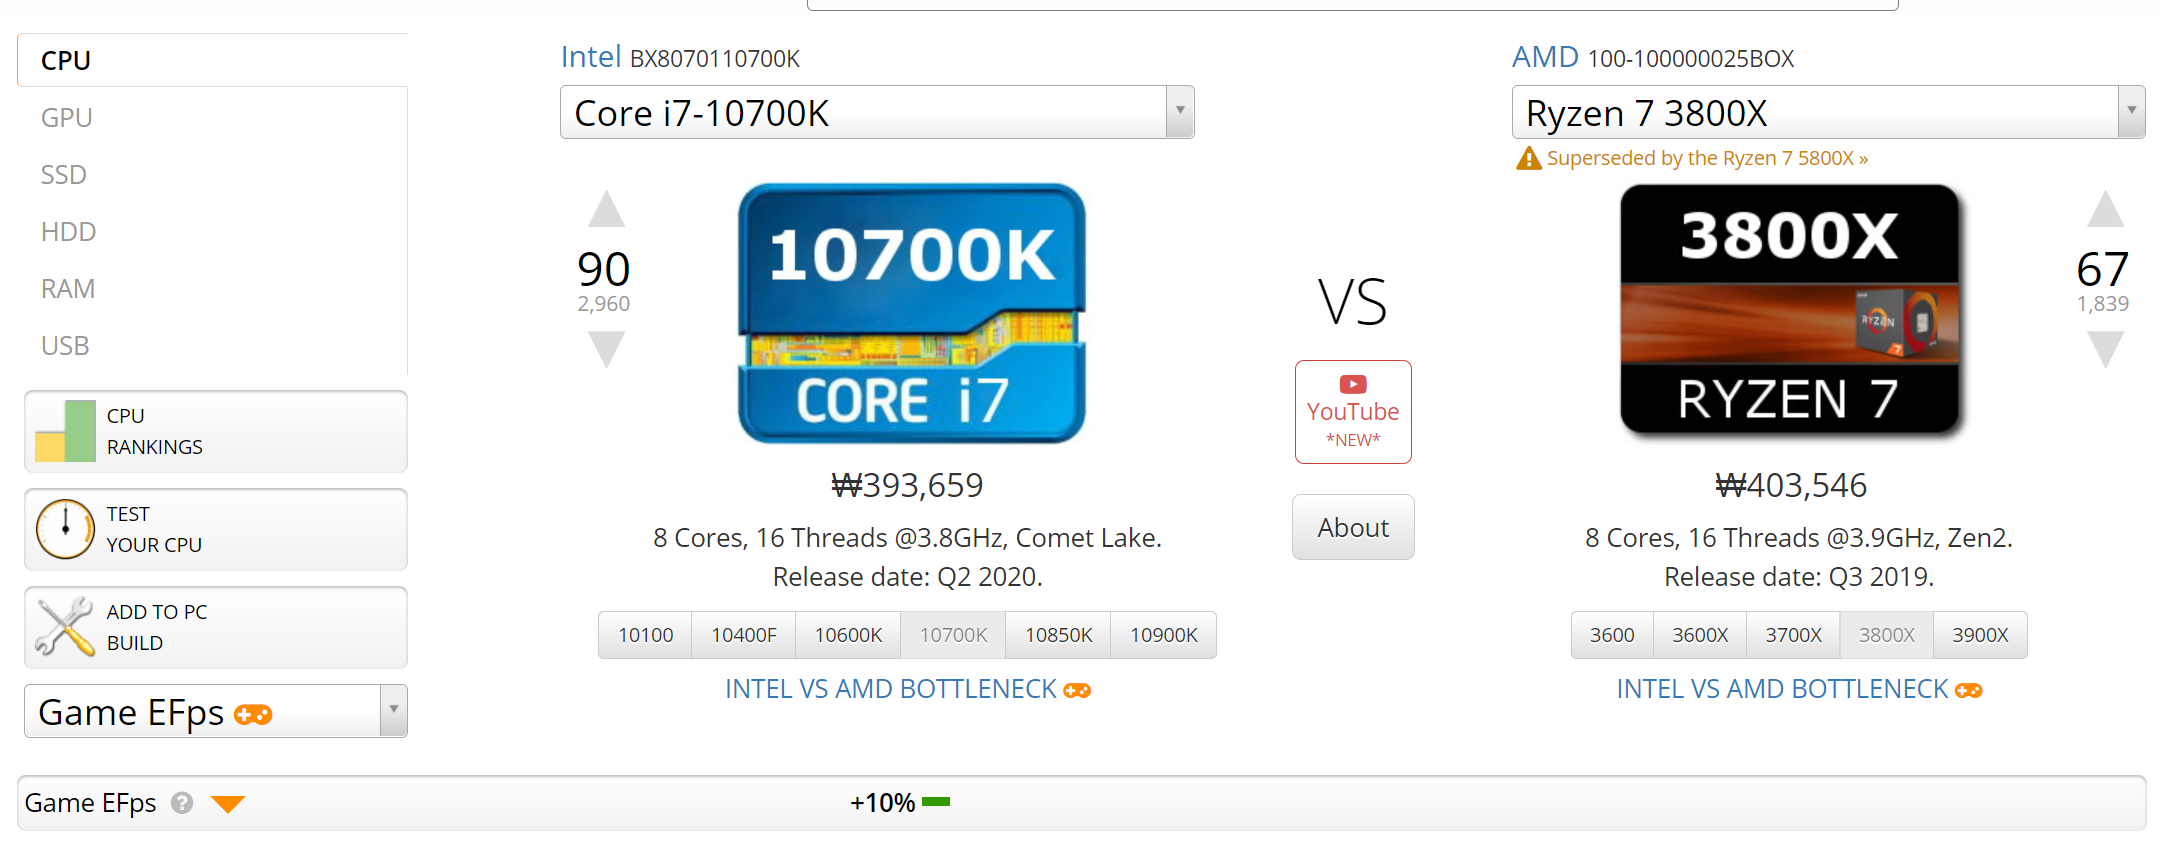This screenshot has width=2159, height=849.
Task: Click the 1,839 vote count
Action: (x=2103, y=303)
